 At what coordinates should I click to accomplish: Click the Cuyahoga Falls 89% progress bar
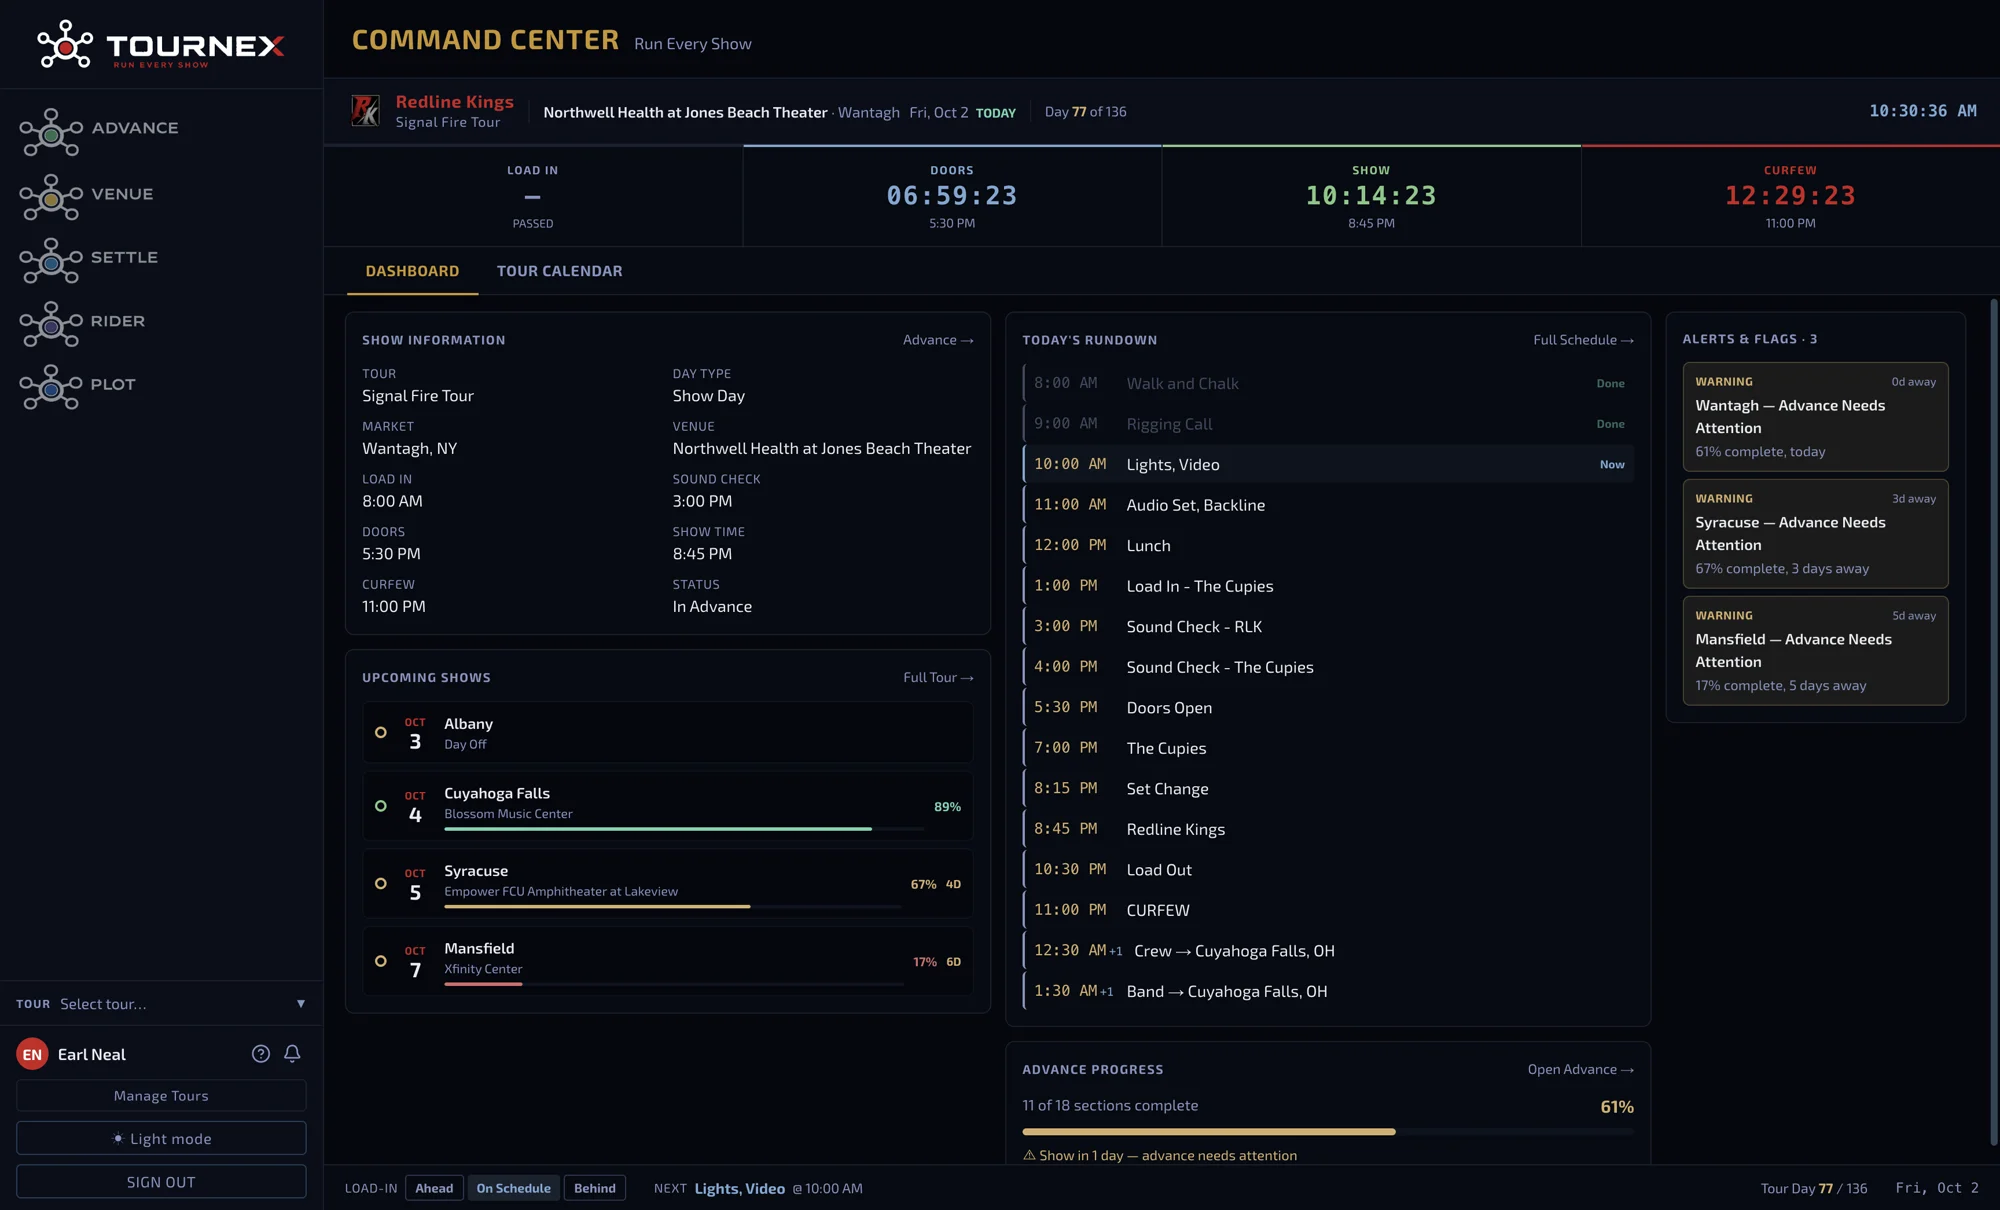pos(684,829)
